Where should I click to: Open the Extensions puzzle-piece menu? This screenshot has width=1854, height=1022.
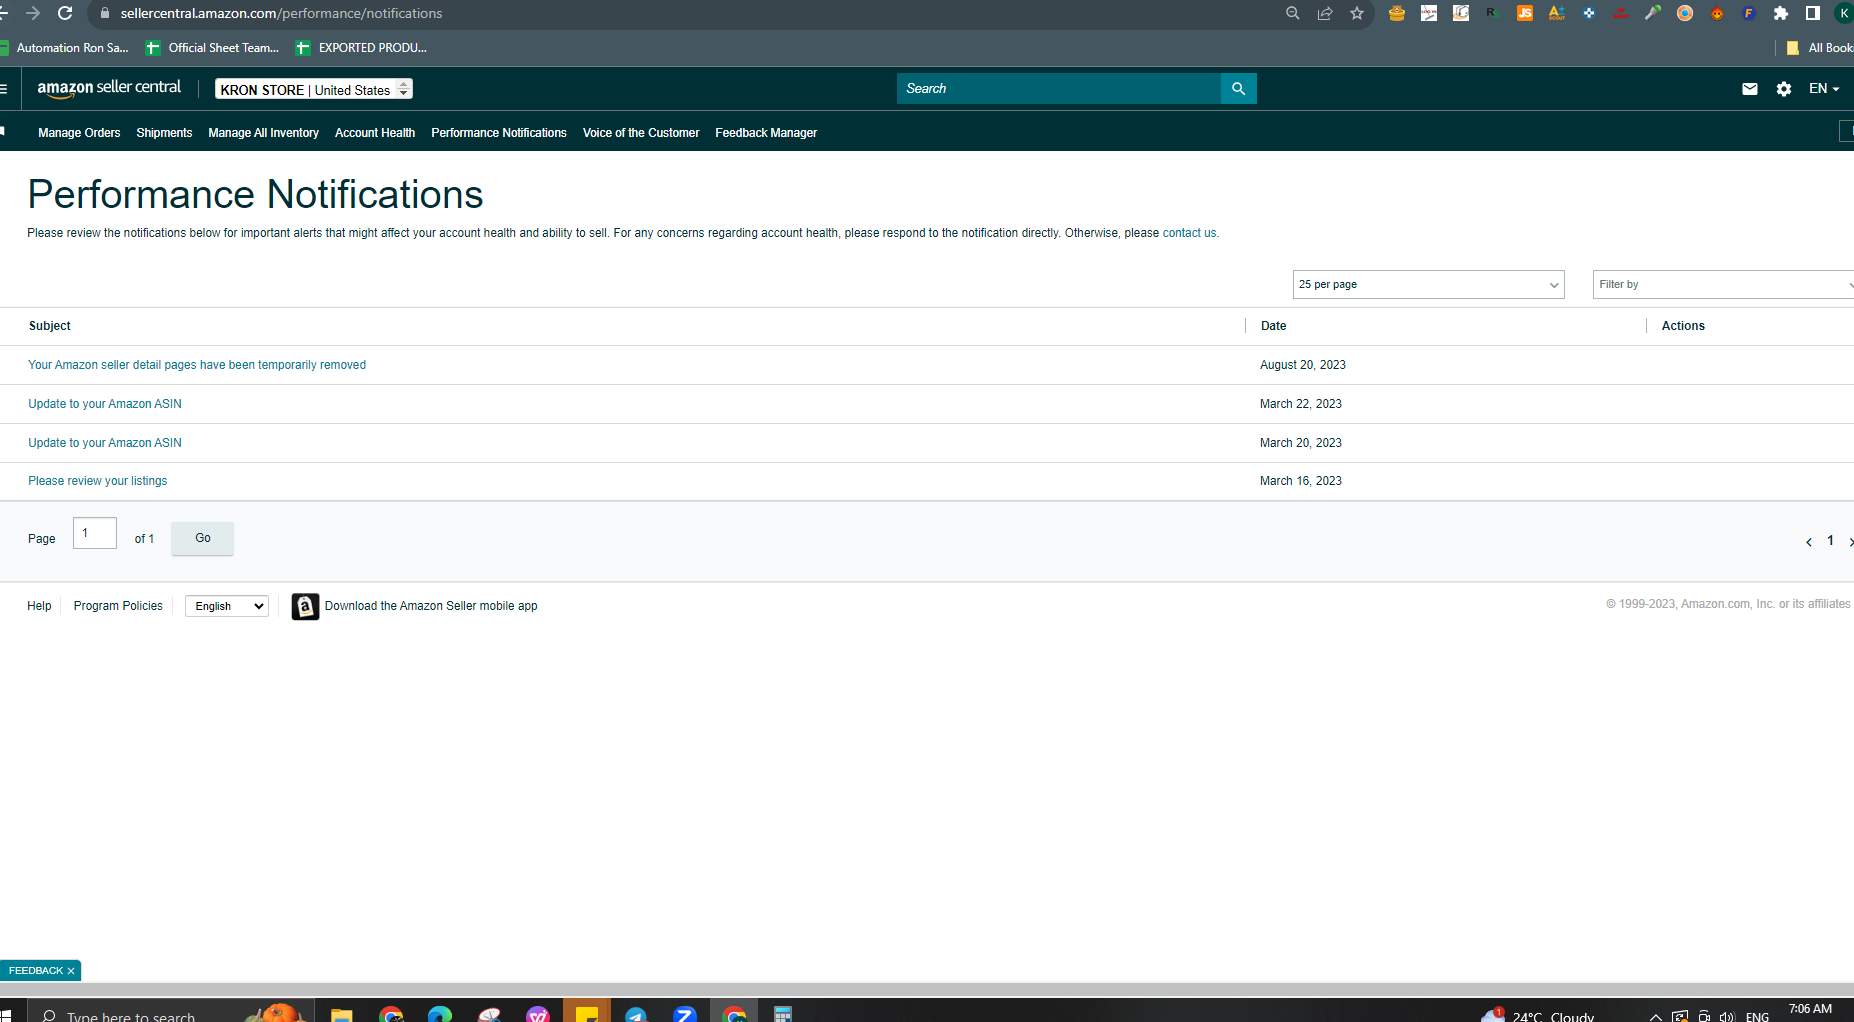[1781, 13]
